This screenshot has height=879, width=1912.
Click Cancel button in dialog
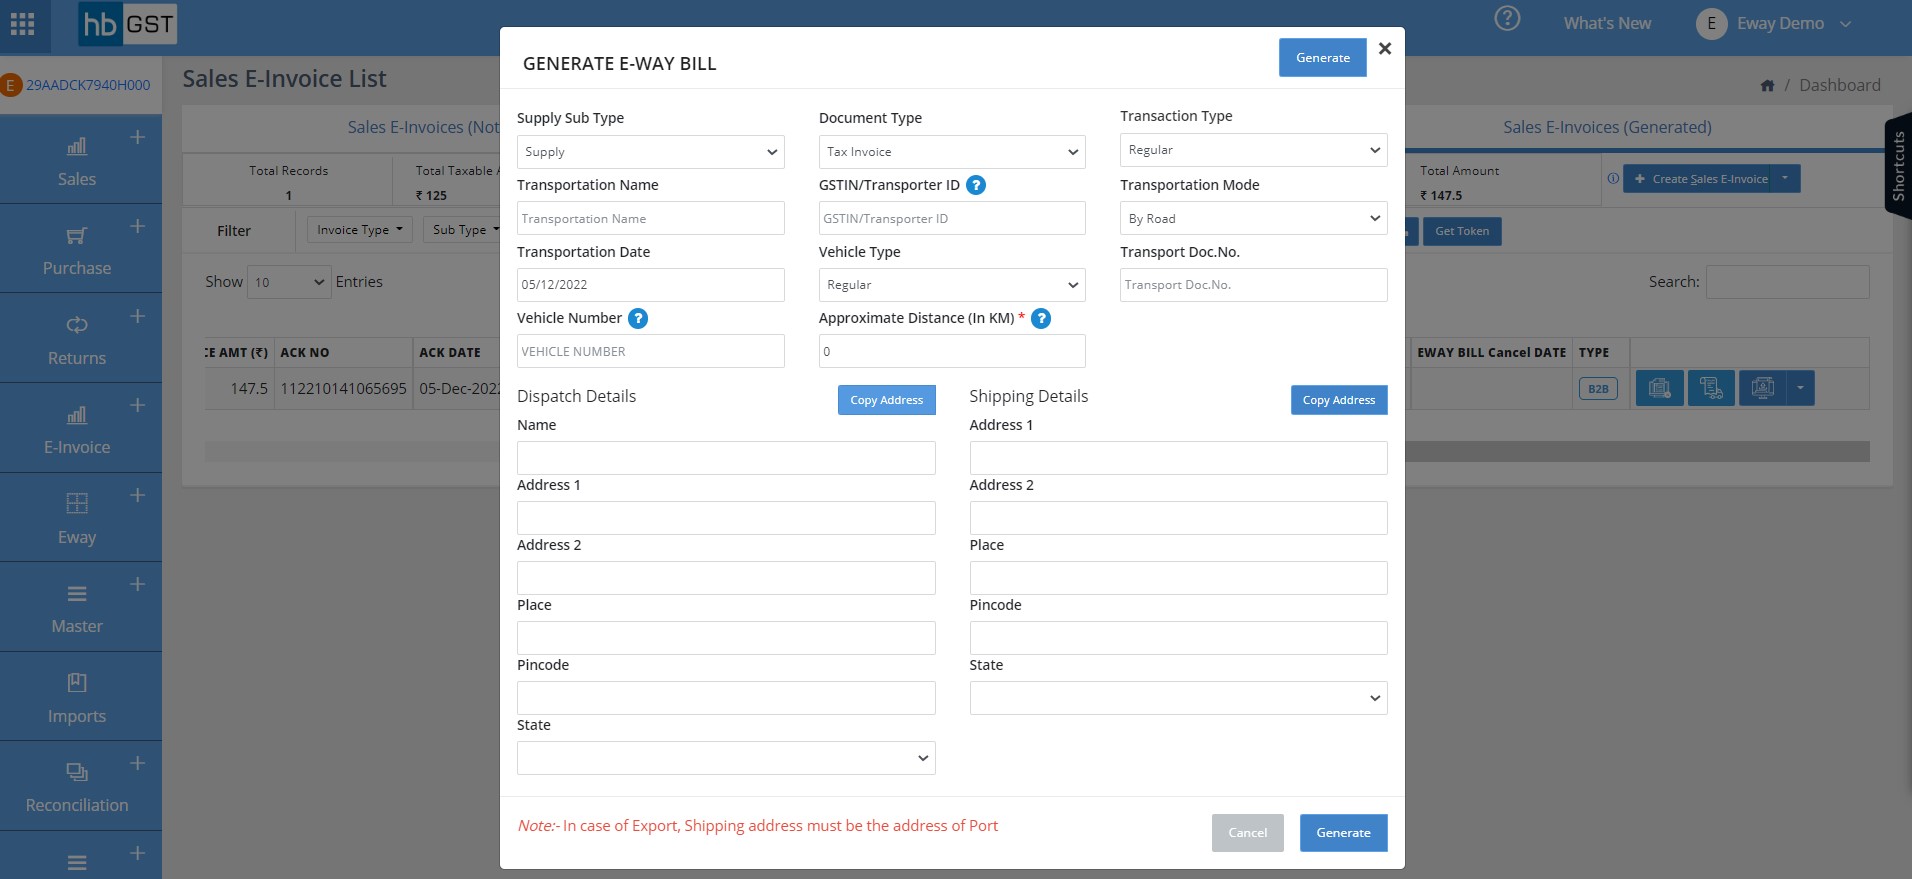(1247, 833)
